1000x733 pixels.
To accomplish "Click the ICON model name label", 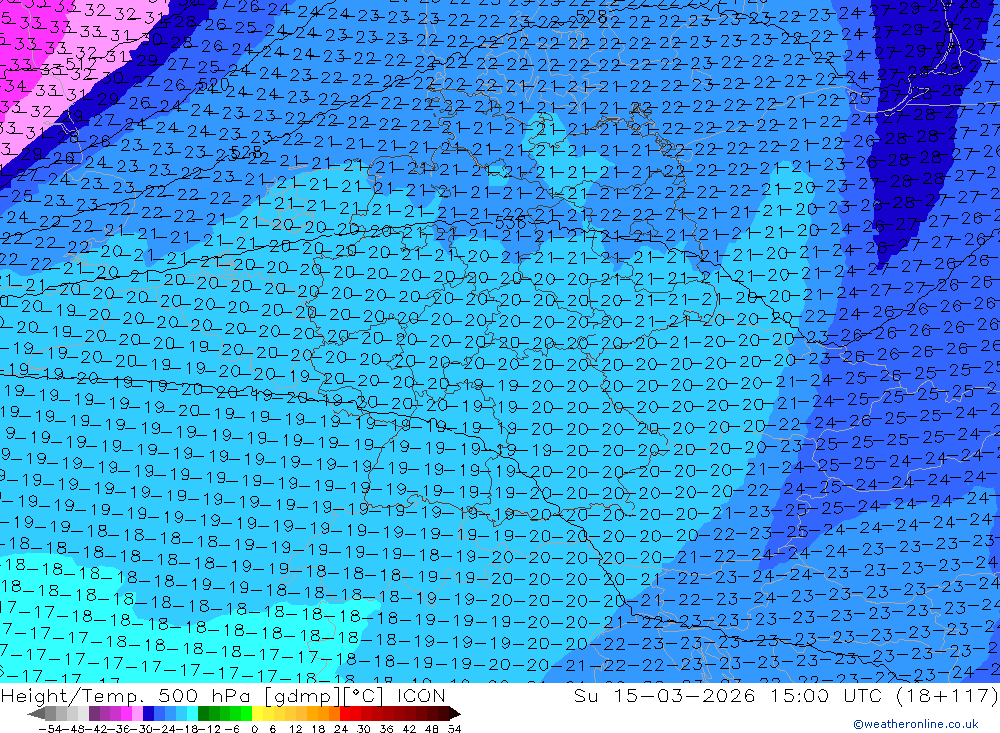I will click(421, 695).
